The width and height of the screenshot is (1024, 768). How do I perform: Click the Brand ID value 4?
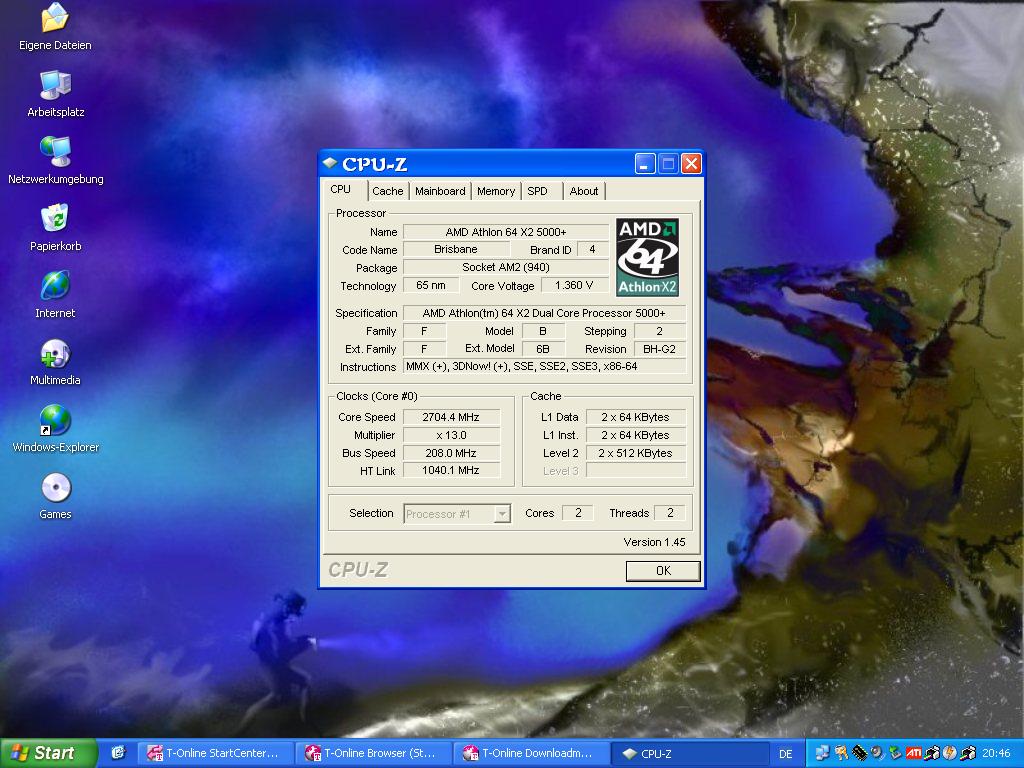click(x=592, y=249)
